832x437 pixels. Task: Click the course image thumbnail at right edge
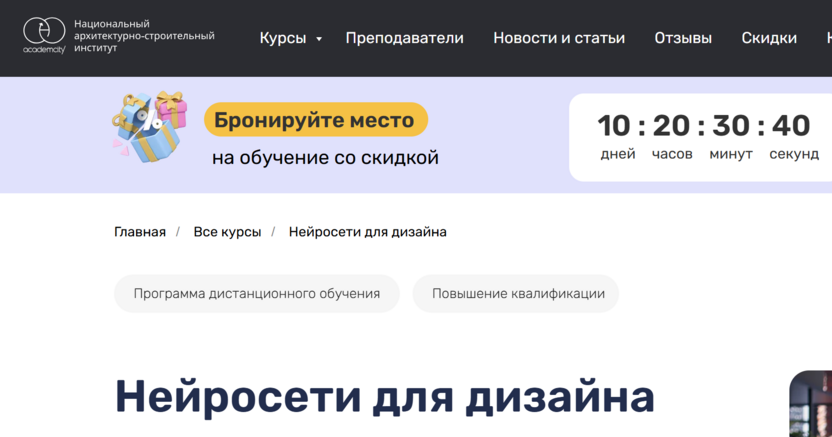tap(811, 404)
